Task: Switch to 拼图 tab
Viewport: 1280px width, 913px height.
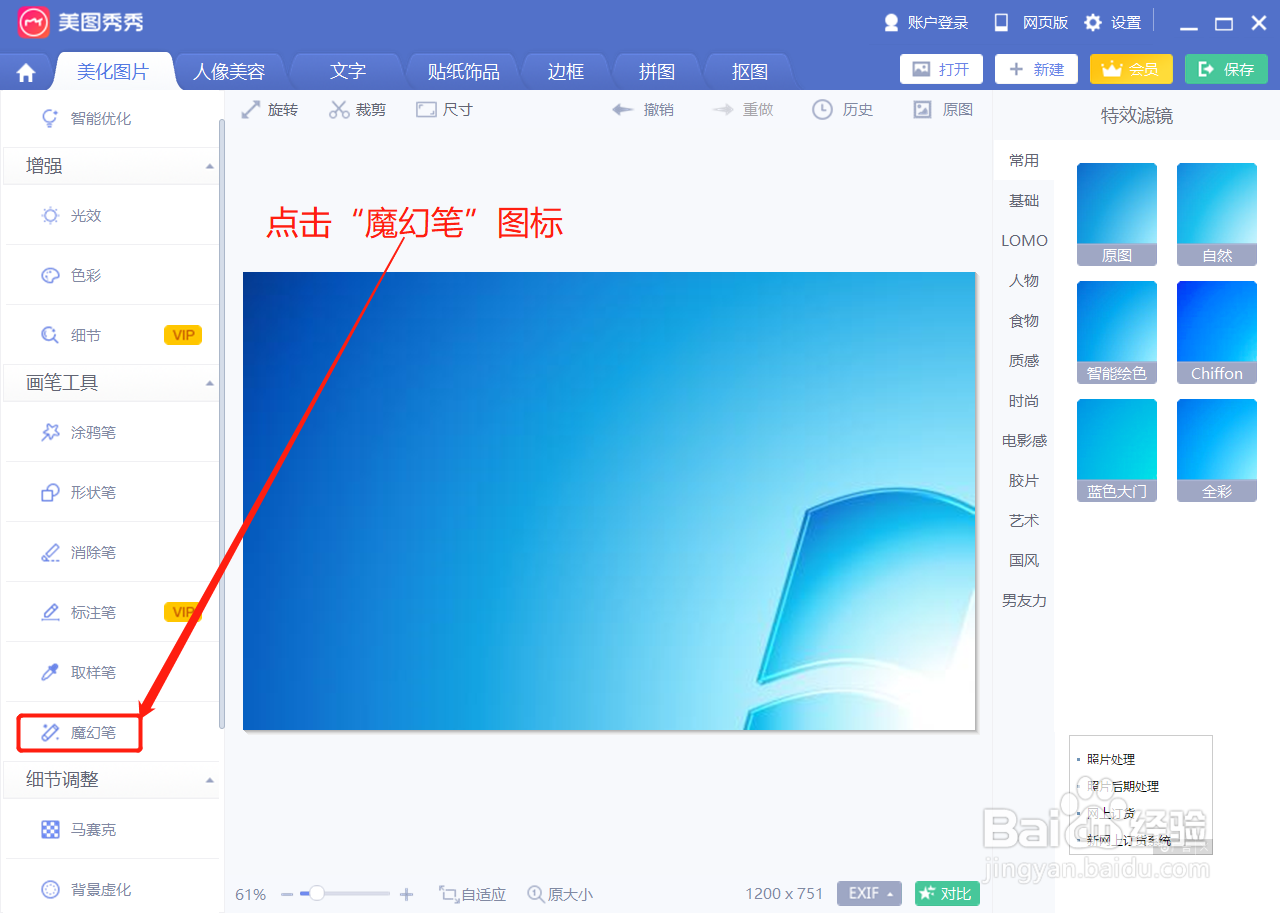Action: (657, 71)
